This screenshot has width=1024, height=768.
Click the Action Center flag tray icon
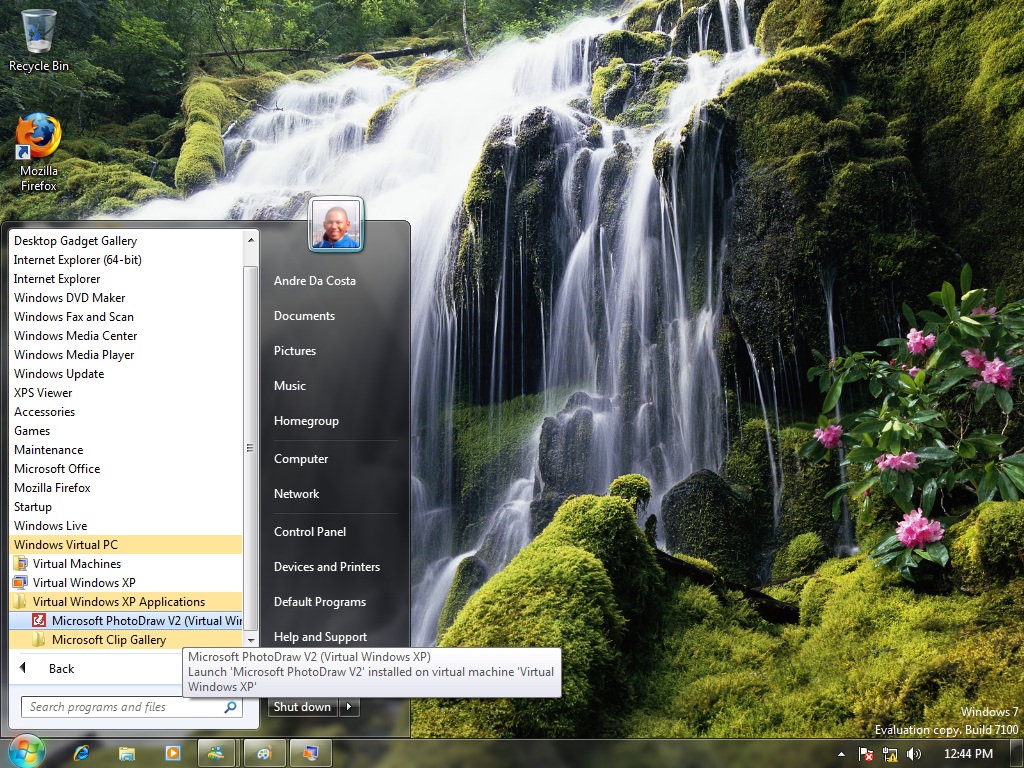pos(865,754)
